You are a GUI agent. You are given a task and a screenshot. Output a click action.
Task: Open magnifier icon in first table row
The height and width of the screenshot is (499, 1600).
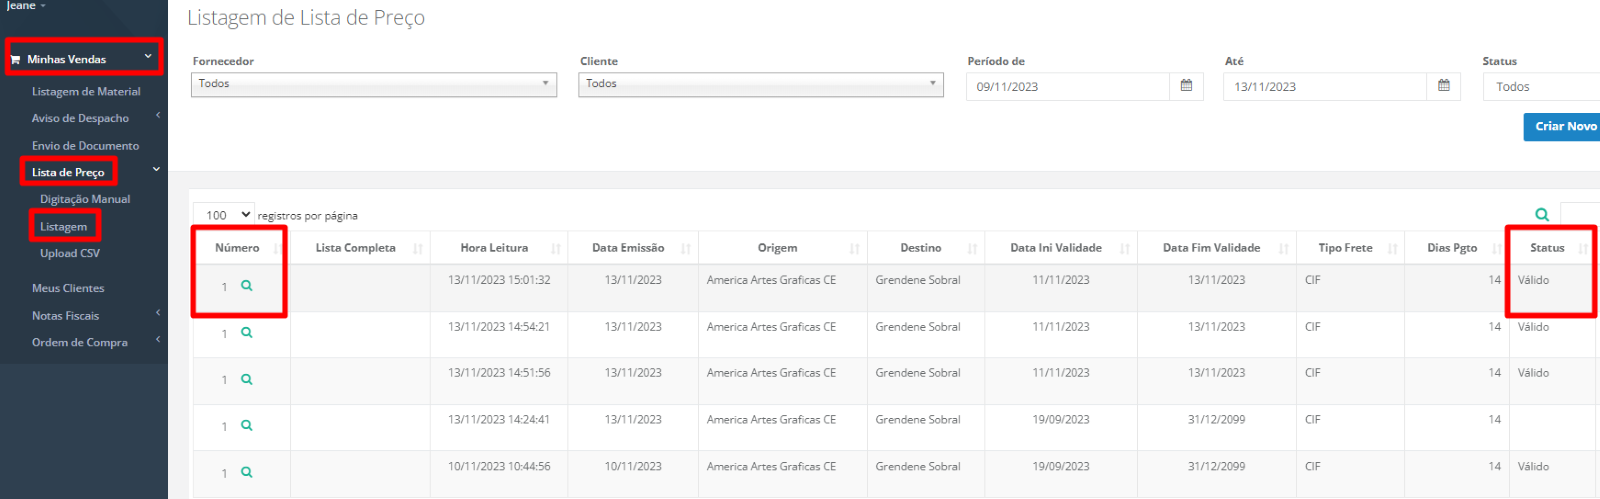click(246, 286)
